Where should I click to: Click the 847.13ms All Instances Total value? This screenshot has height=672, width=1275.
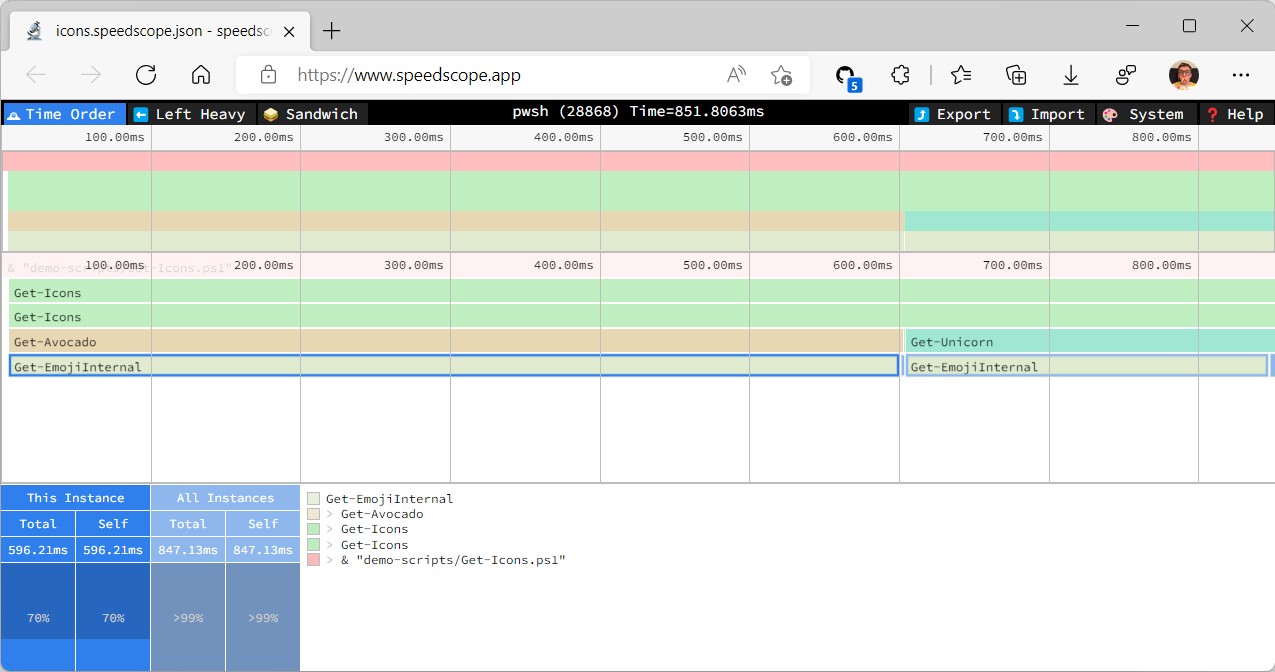(x=188, y=550)
